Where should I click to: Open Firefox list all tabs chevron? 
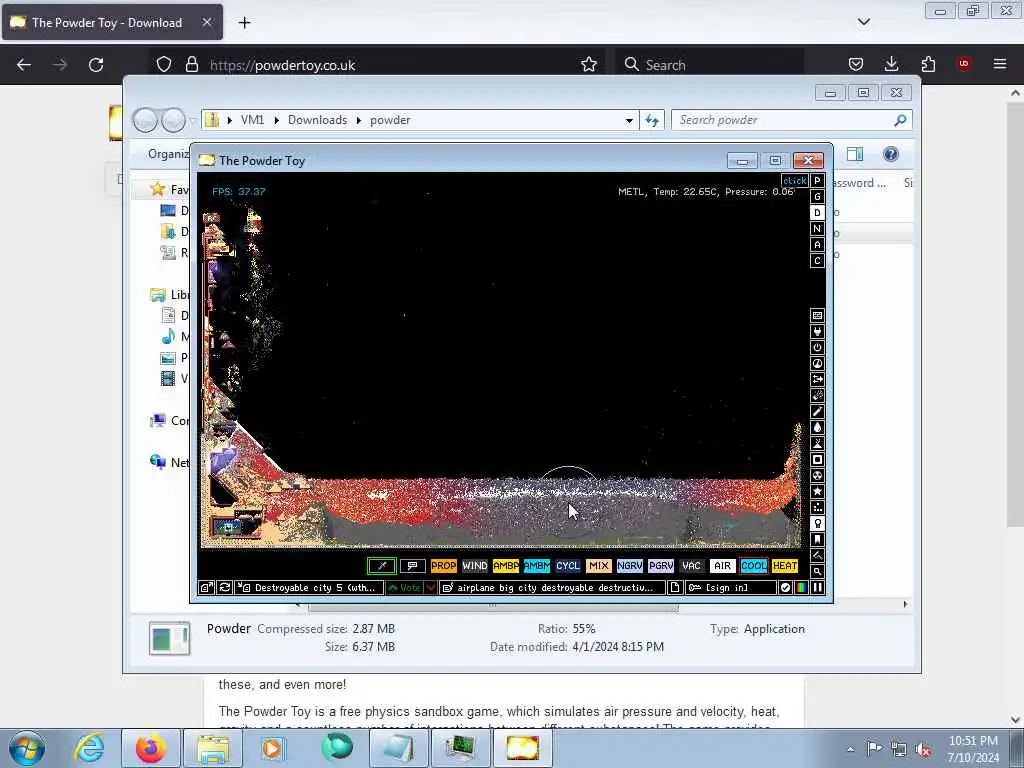coord(863,22)
